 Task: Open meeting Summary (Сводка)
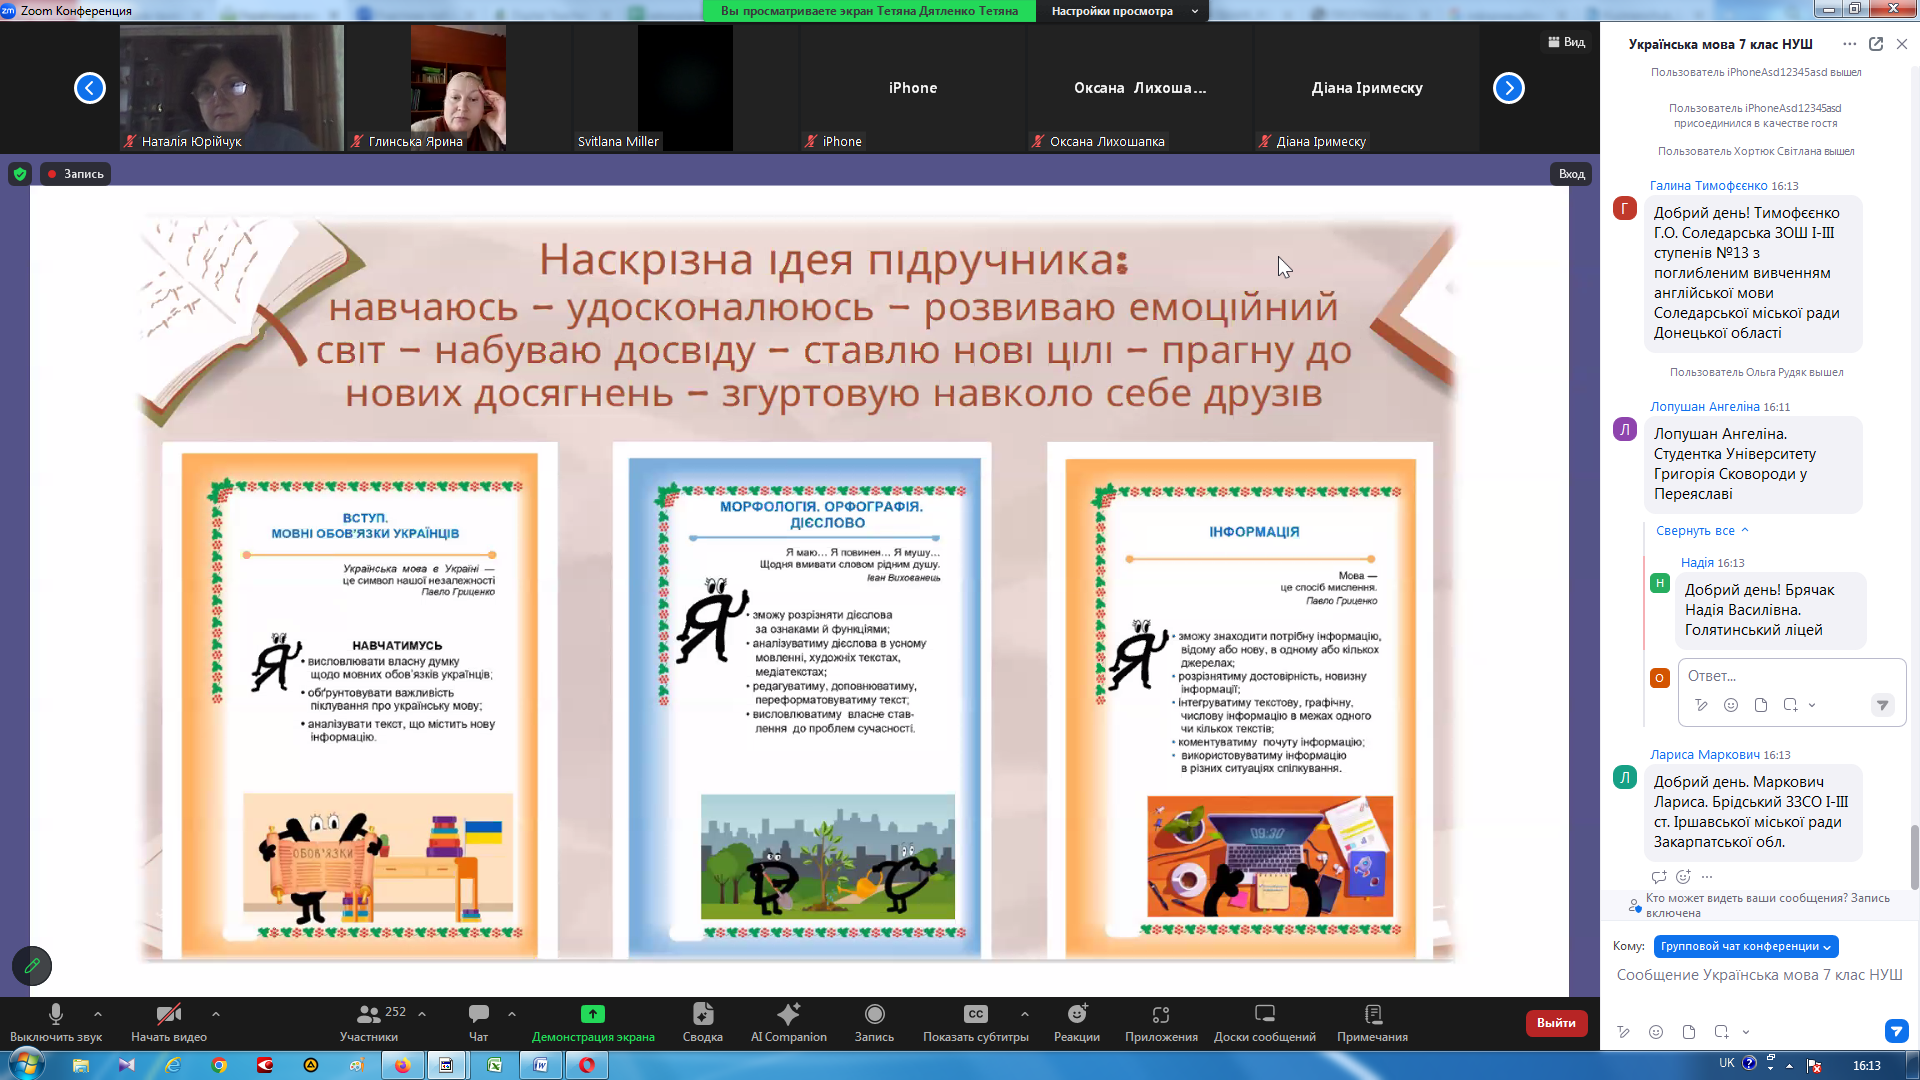[702, 1022]
